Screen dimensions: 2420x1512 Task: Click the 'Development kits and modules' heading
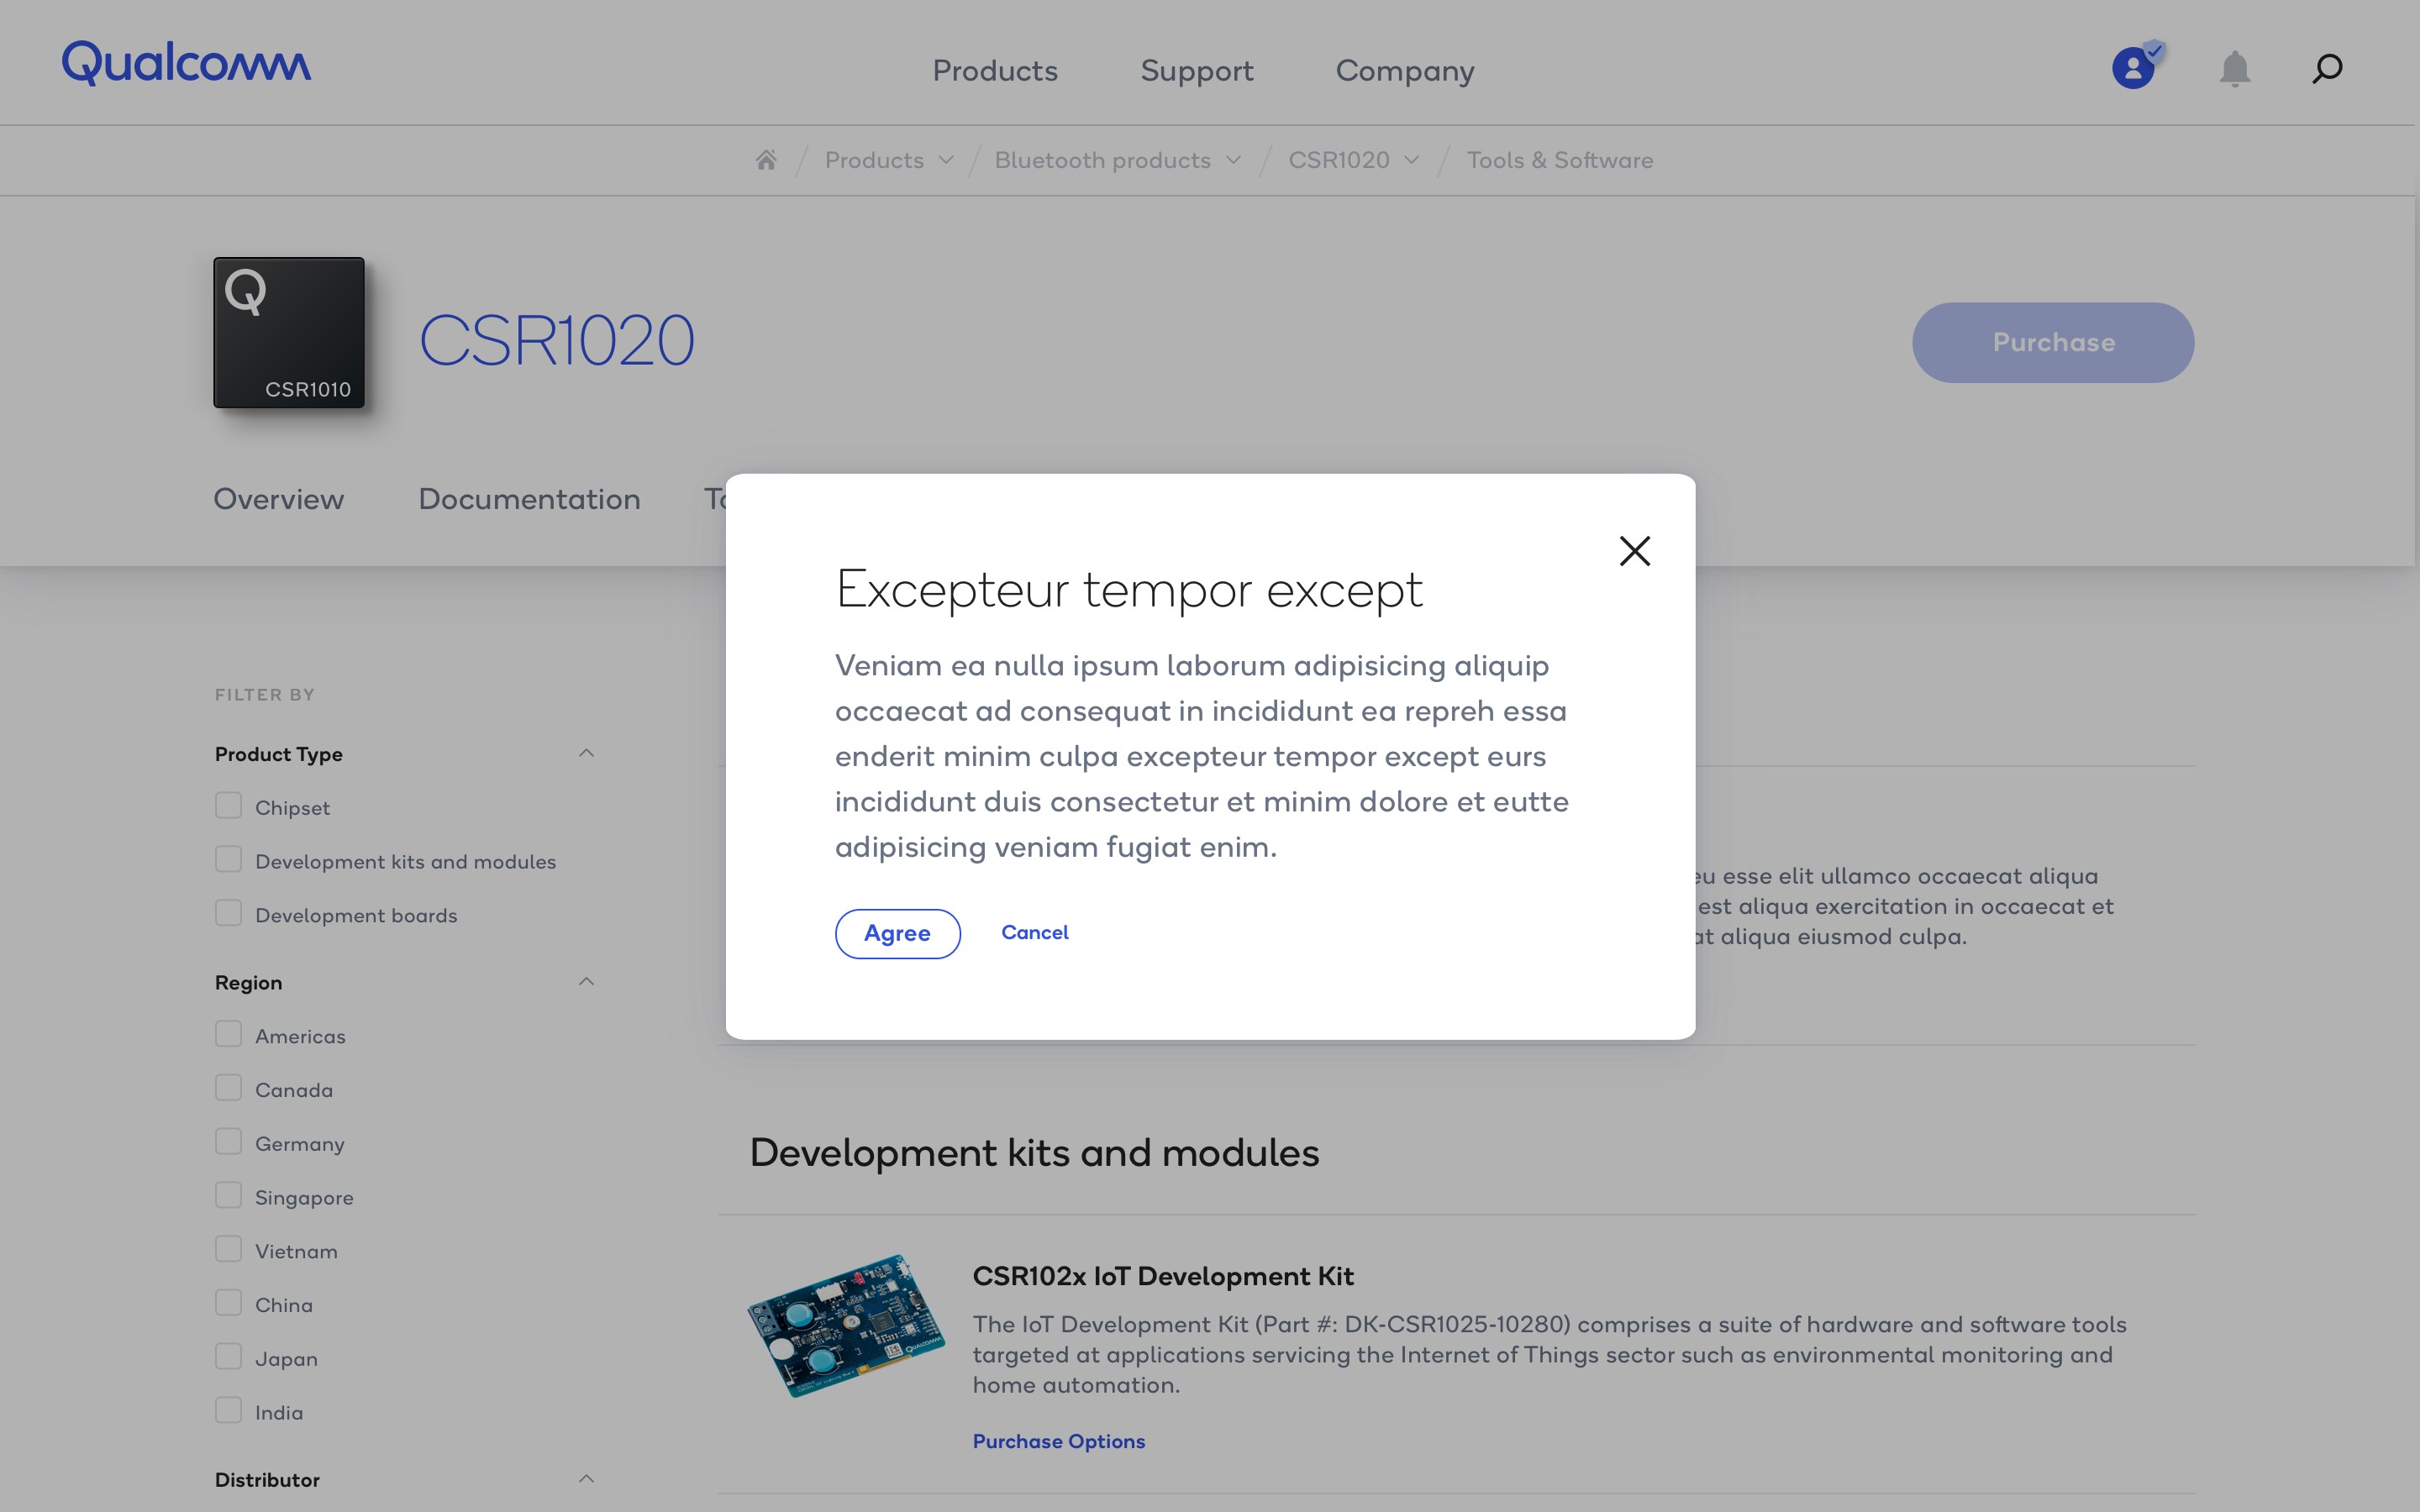pyautogui.click(x=1034, y=1153)
